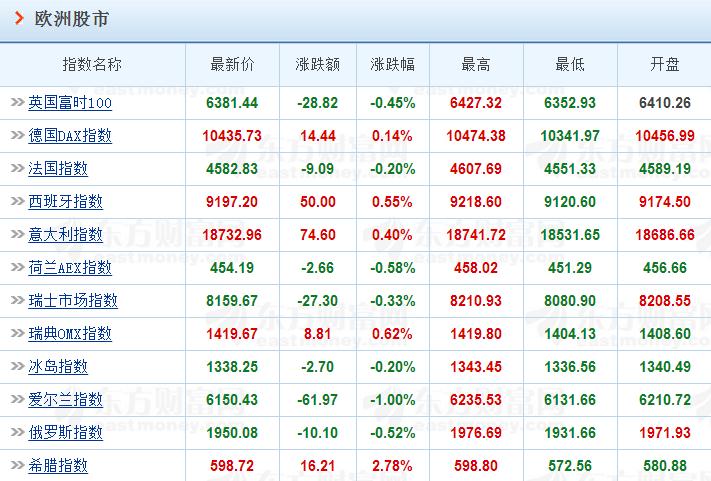711x481 pixels.
Task: Click the double-arrow icon before 冰岛指数
Action: [x=18, y=366]
